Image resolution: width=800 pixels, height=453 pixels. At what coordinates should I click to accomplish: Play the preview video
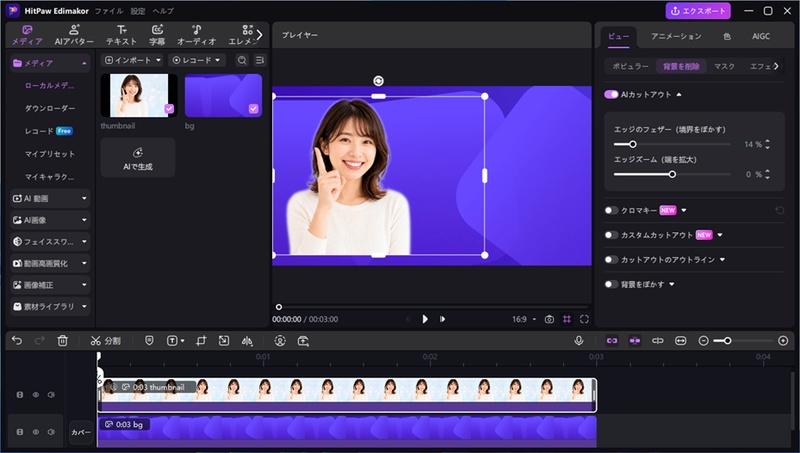[425, 319]
